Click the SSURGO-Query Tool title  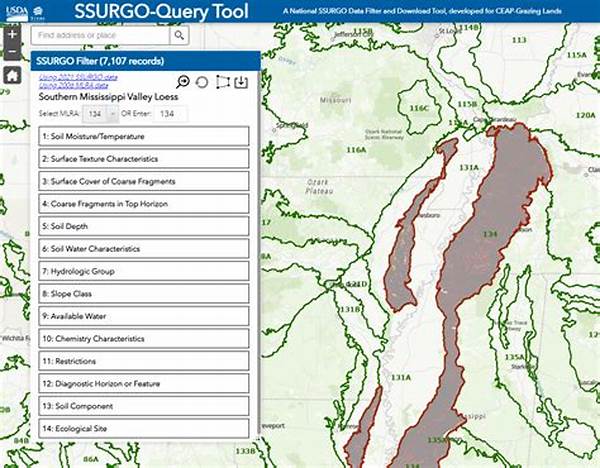[161, 11]
